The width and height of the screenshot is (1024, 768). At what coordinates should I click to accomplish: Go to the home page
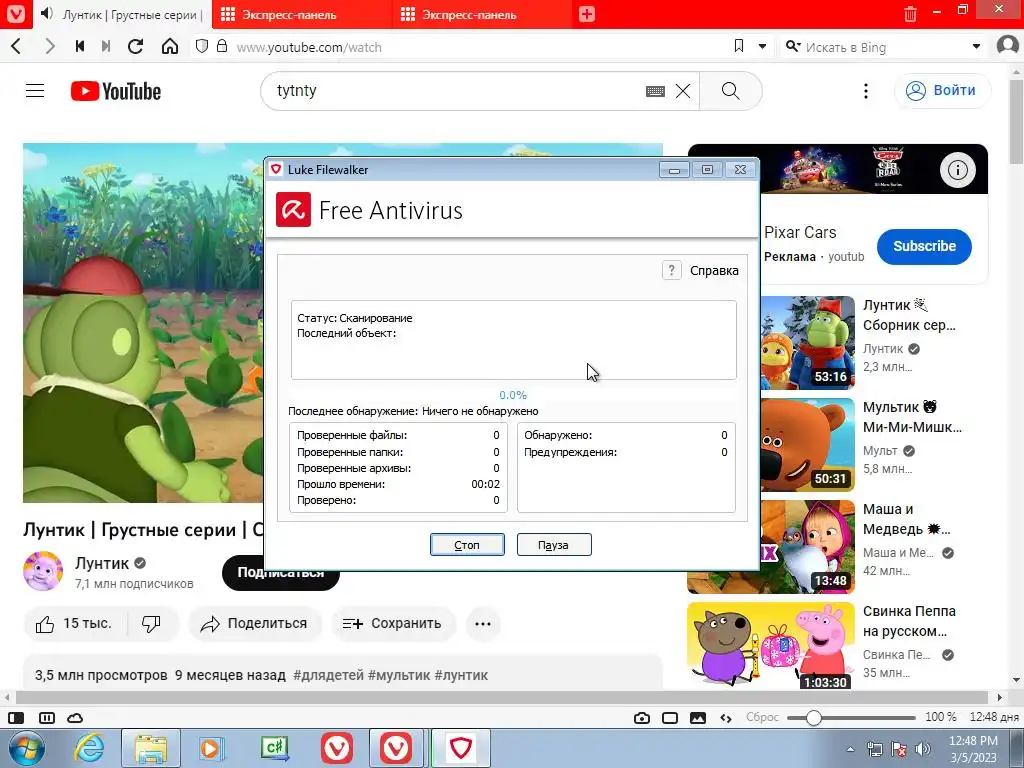170,46
